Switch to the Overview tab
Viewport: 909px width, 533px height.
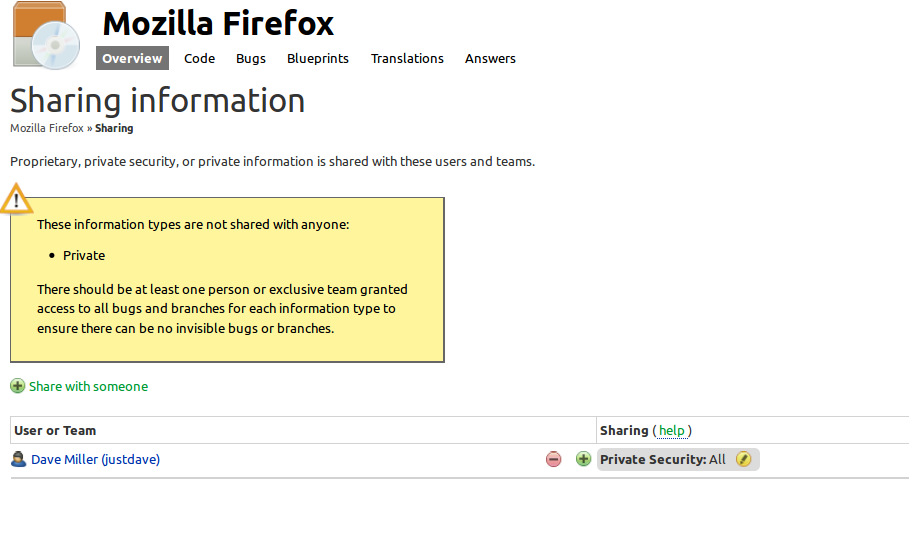pos(132,58)
